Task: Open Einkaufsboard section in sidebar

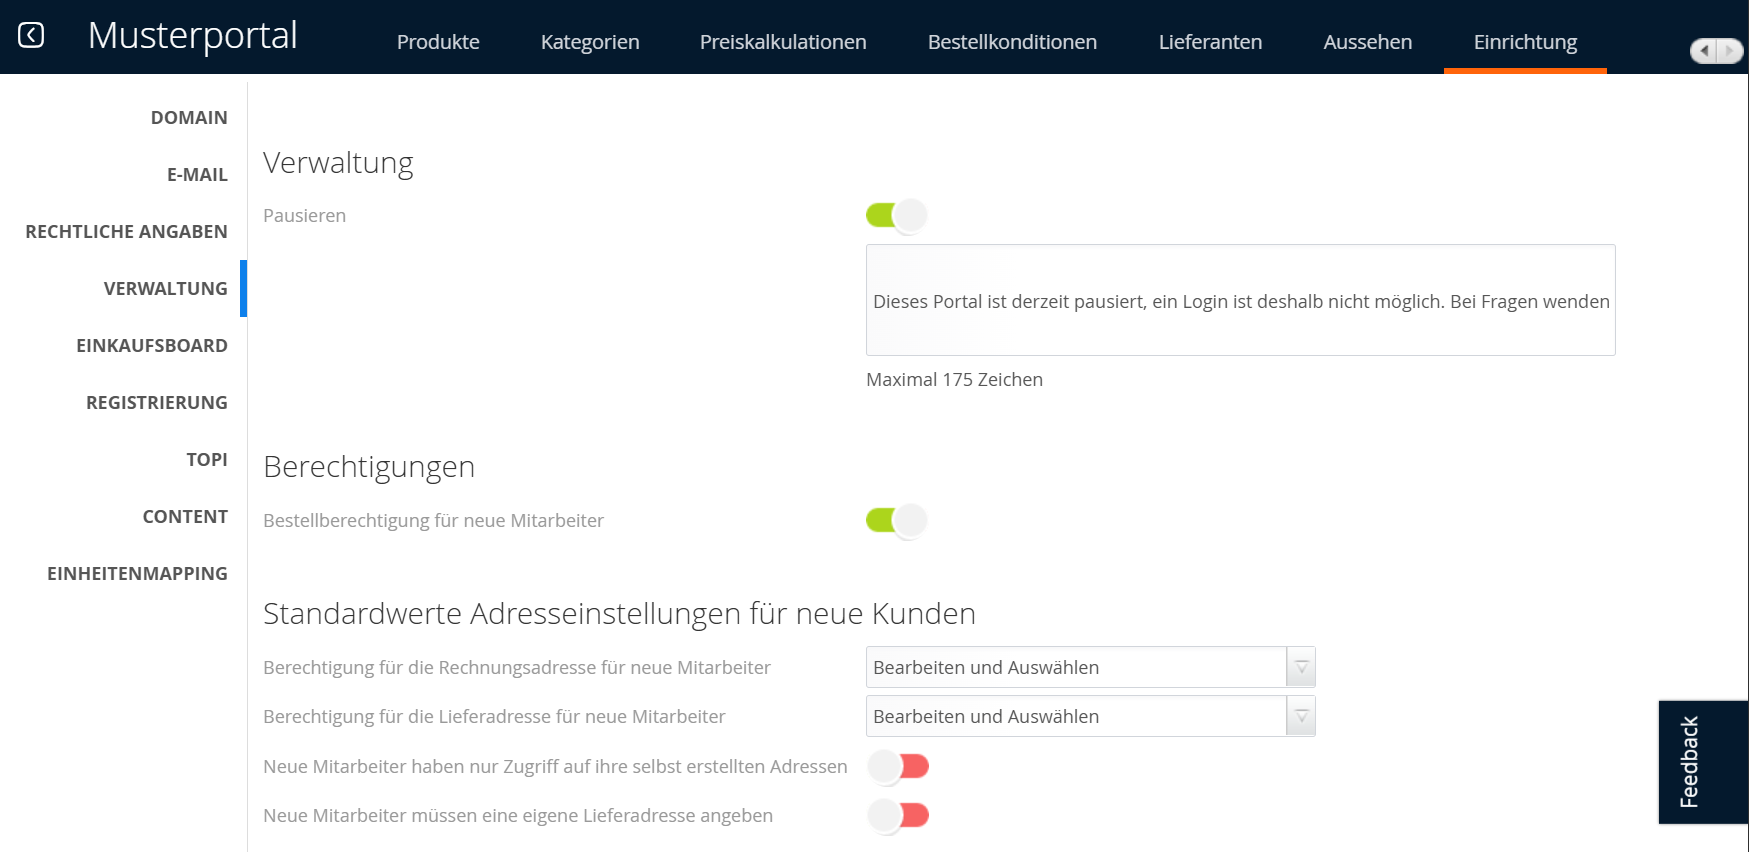Action: (x=152, y=346)
